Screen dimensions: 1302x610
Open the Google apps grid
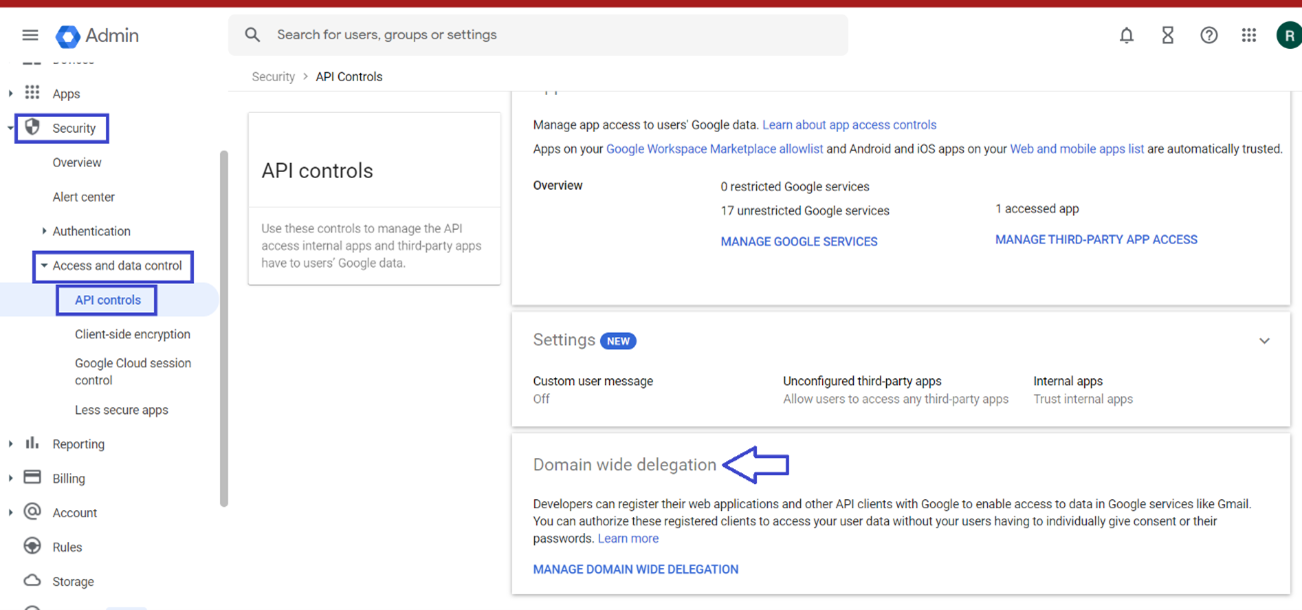[x=1249, y=35]
